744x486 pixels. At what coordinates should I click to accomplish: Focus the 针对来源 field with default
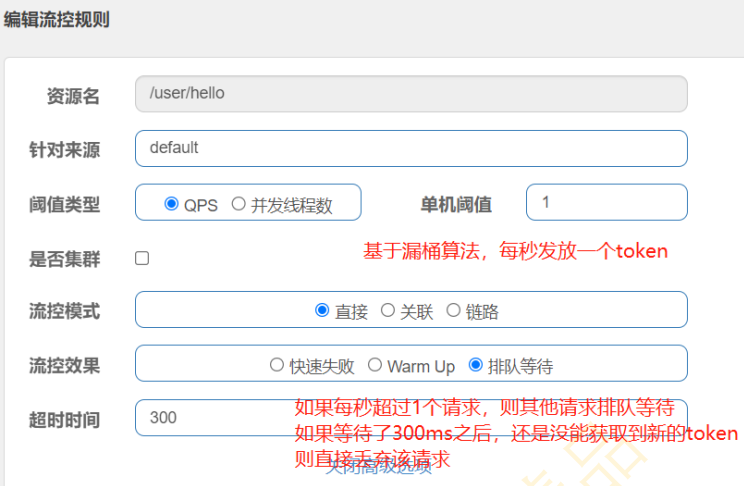click(x=410, y=148)
